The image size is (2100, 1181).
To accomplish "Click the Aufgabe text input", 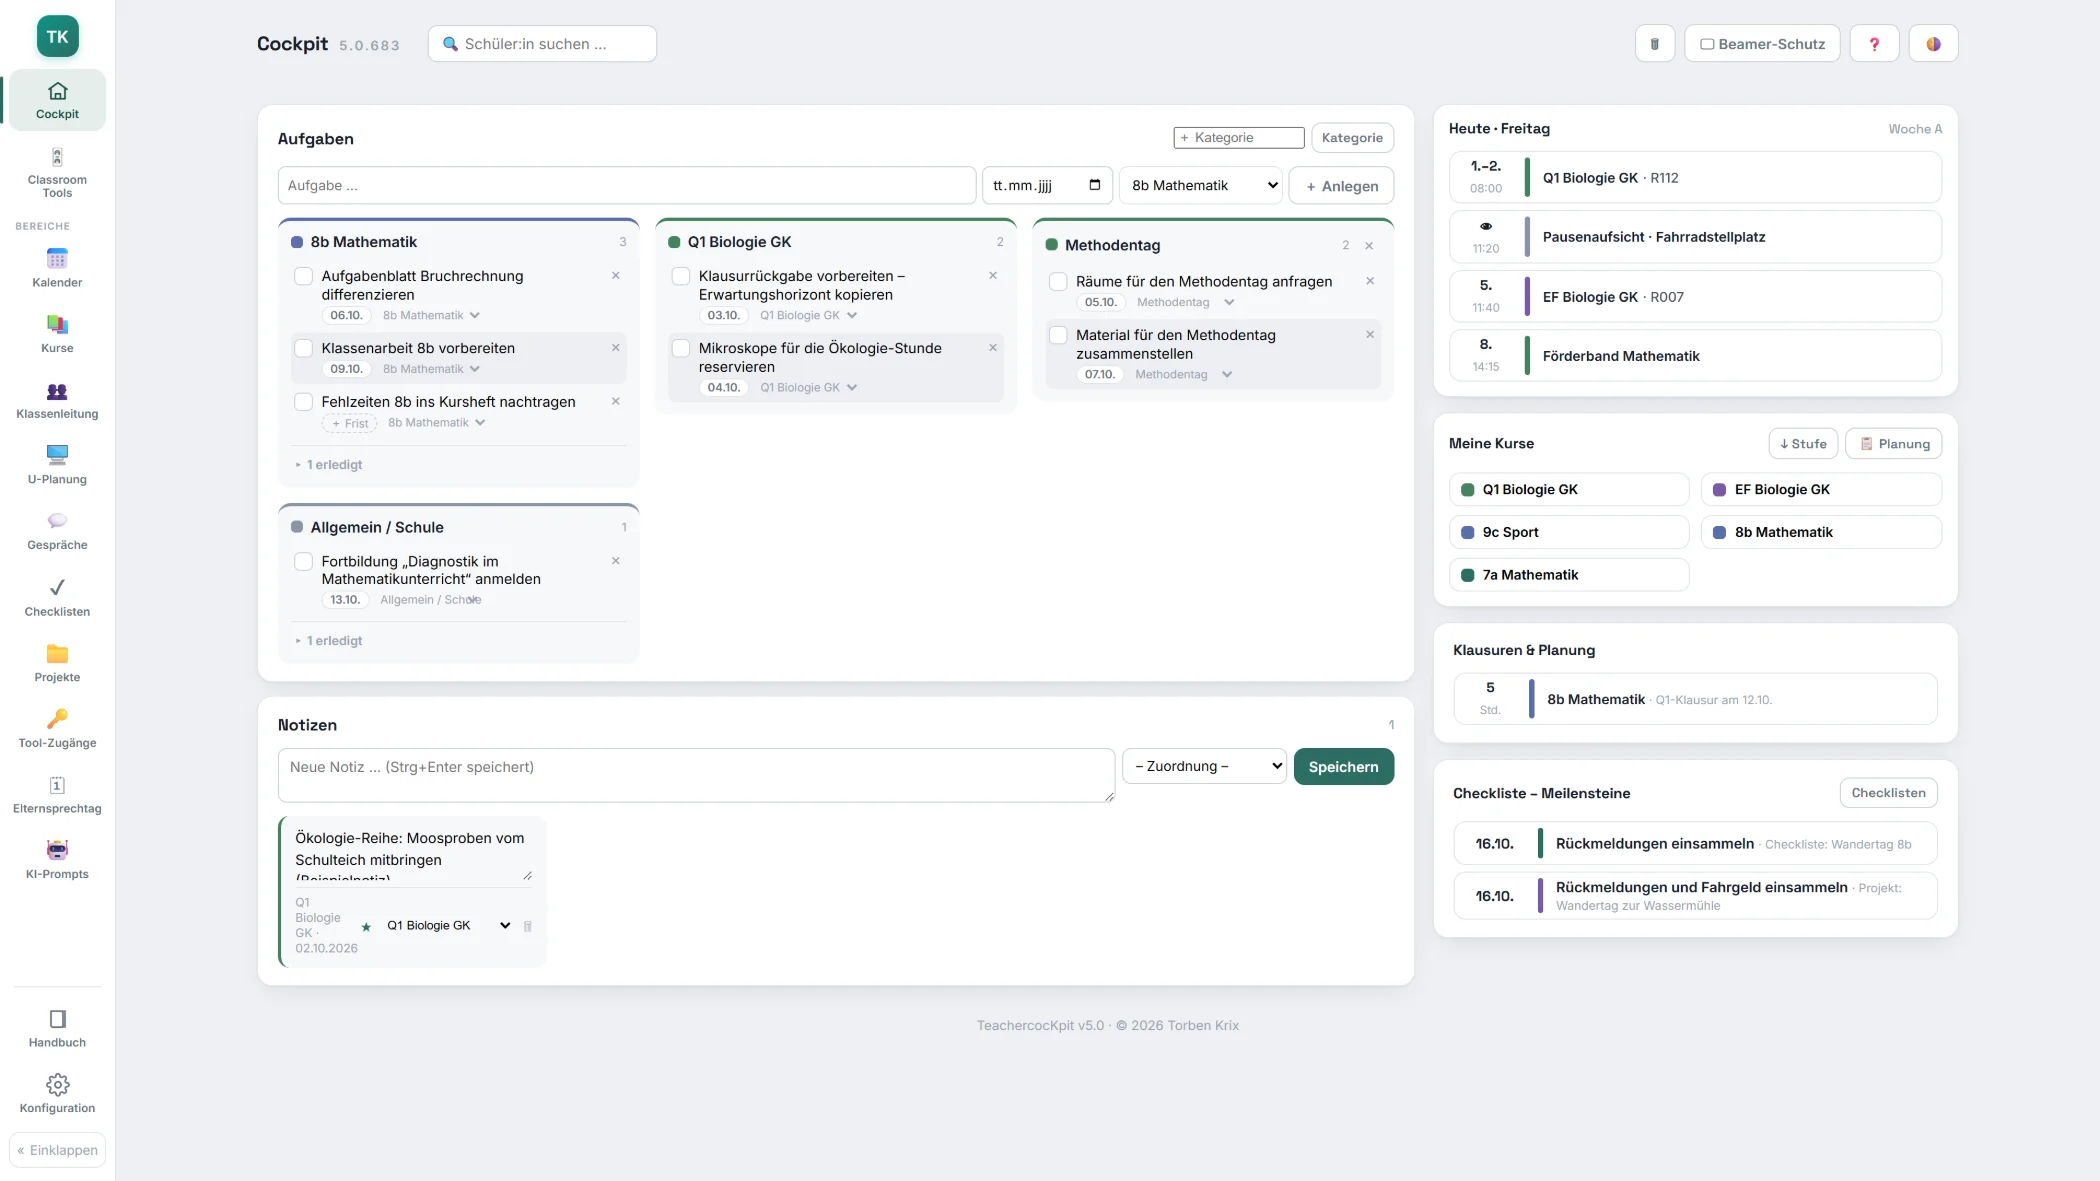I will tap(626, 186).
